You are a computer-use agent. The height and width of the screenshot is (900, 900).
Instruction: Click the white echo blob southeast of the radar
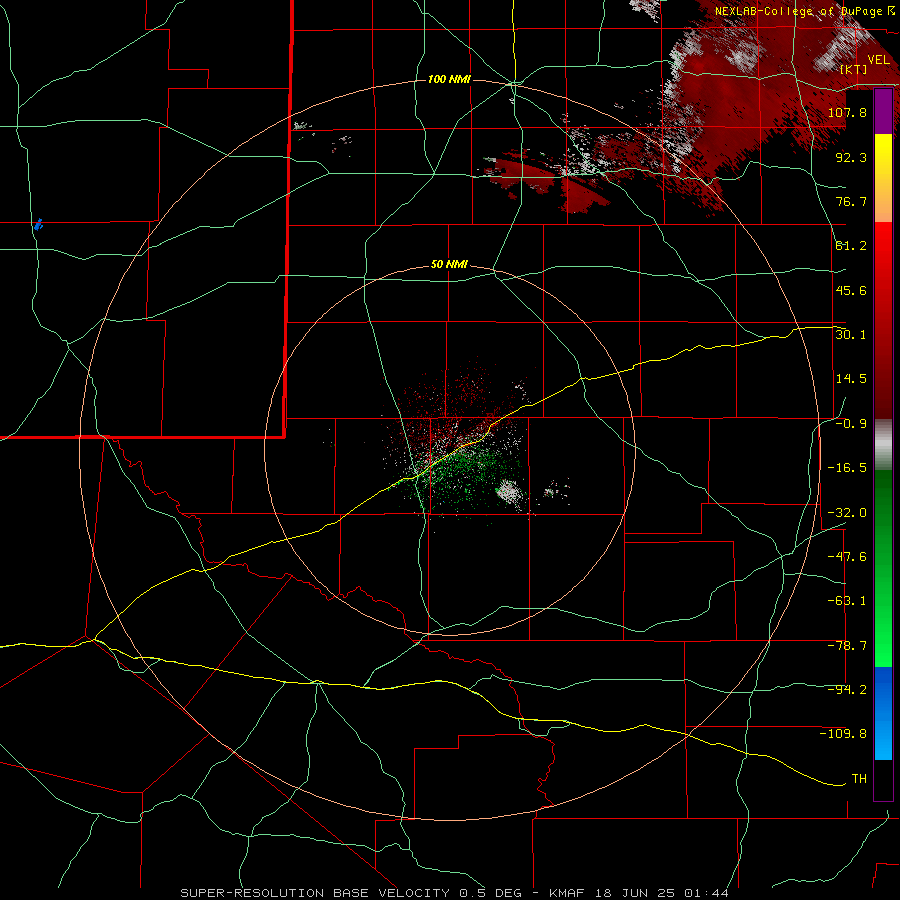point(509,493)
